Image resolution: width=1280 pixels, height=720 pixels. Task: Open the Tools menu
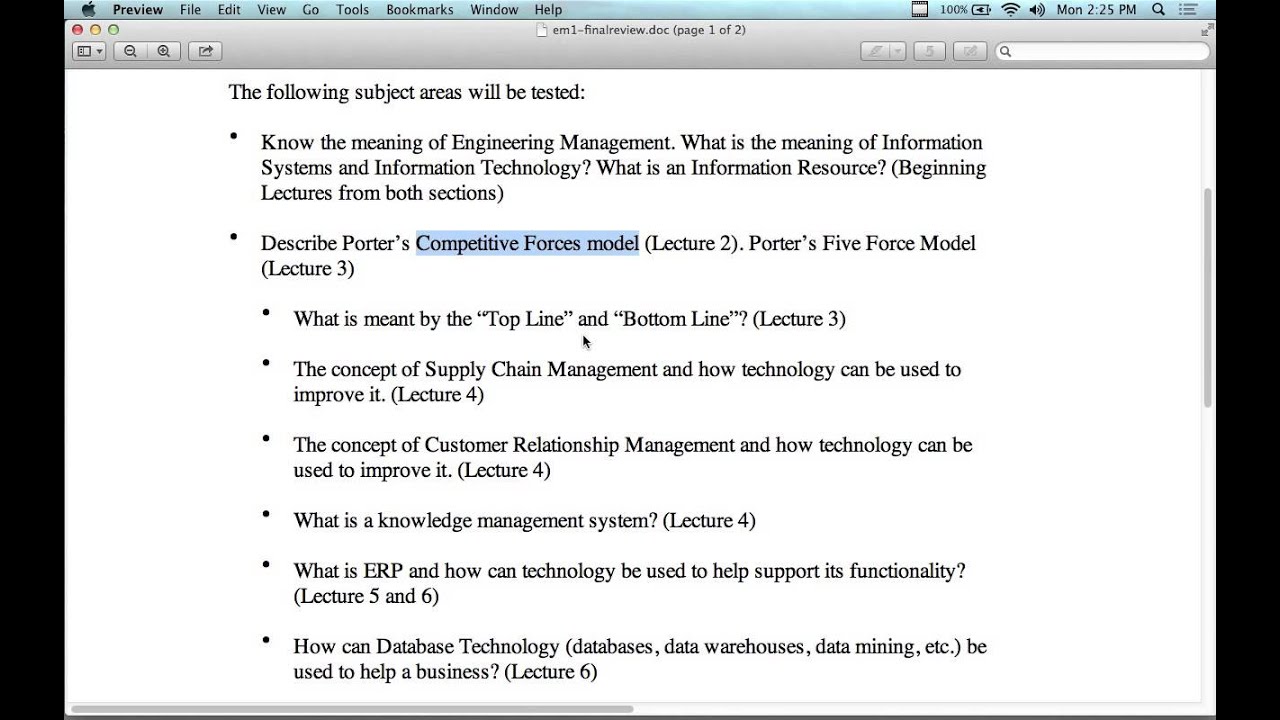(x=352, y=9)
